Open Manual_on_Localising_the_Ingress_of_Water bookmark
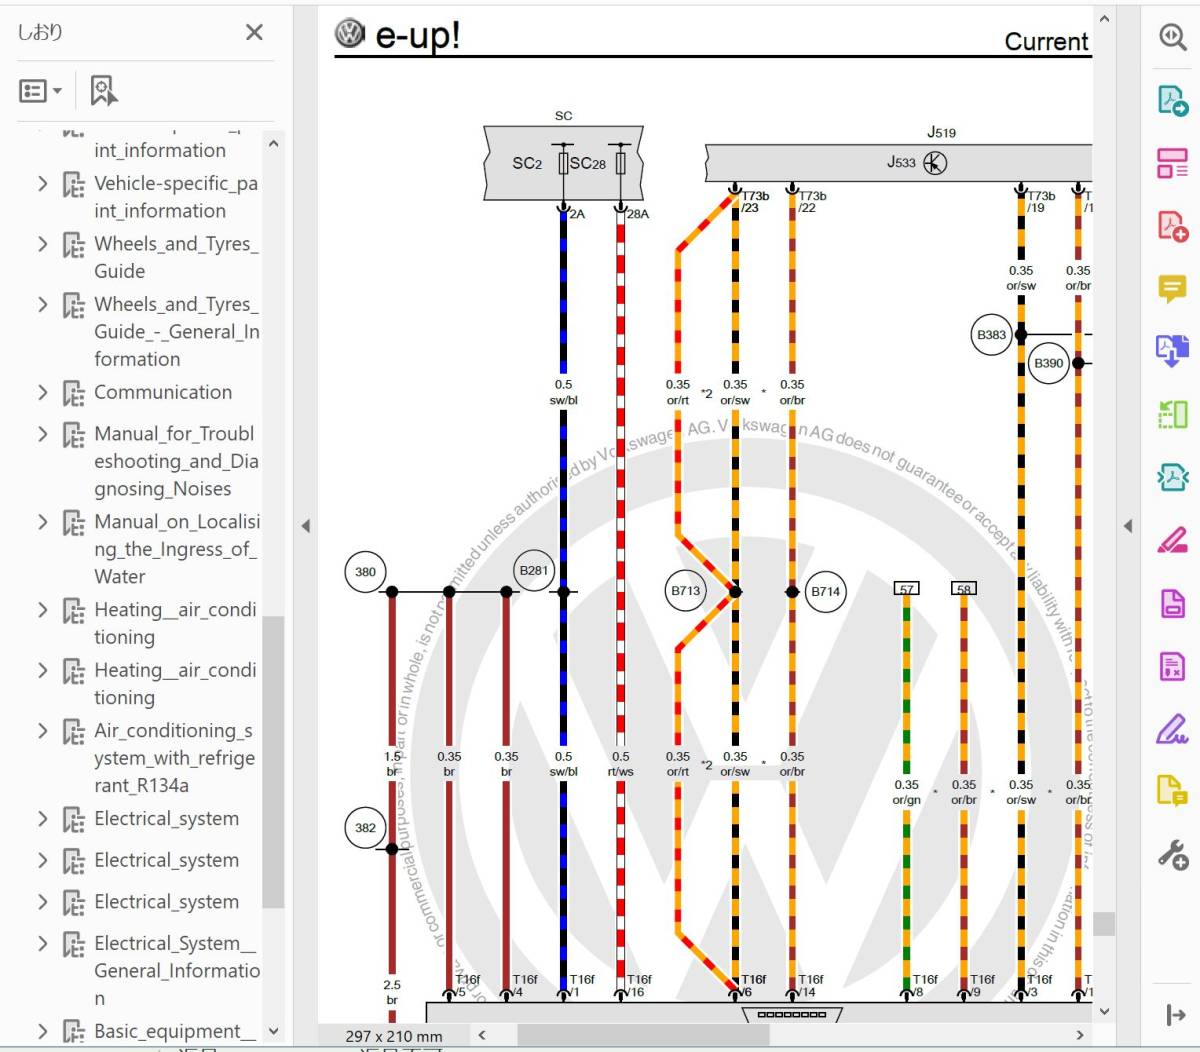 pos(176,549)
